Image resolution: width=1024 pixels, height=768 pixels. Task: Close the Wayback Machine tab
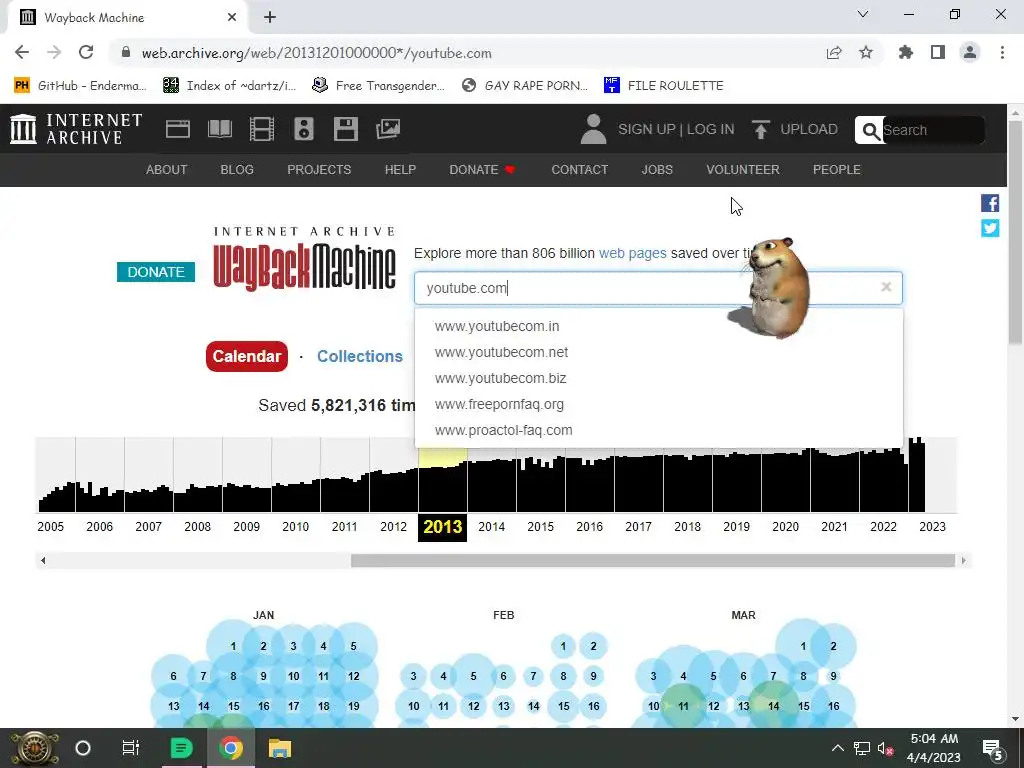click(x=232, y=18)
